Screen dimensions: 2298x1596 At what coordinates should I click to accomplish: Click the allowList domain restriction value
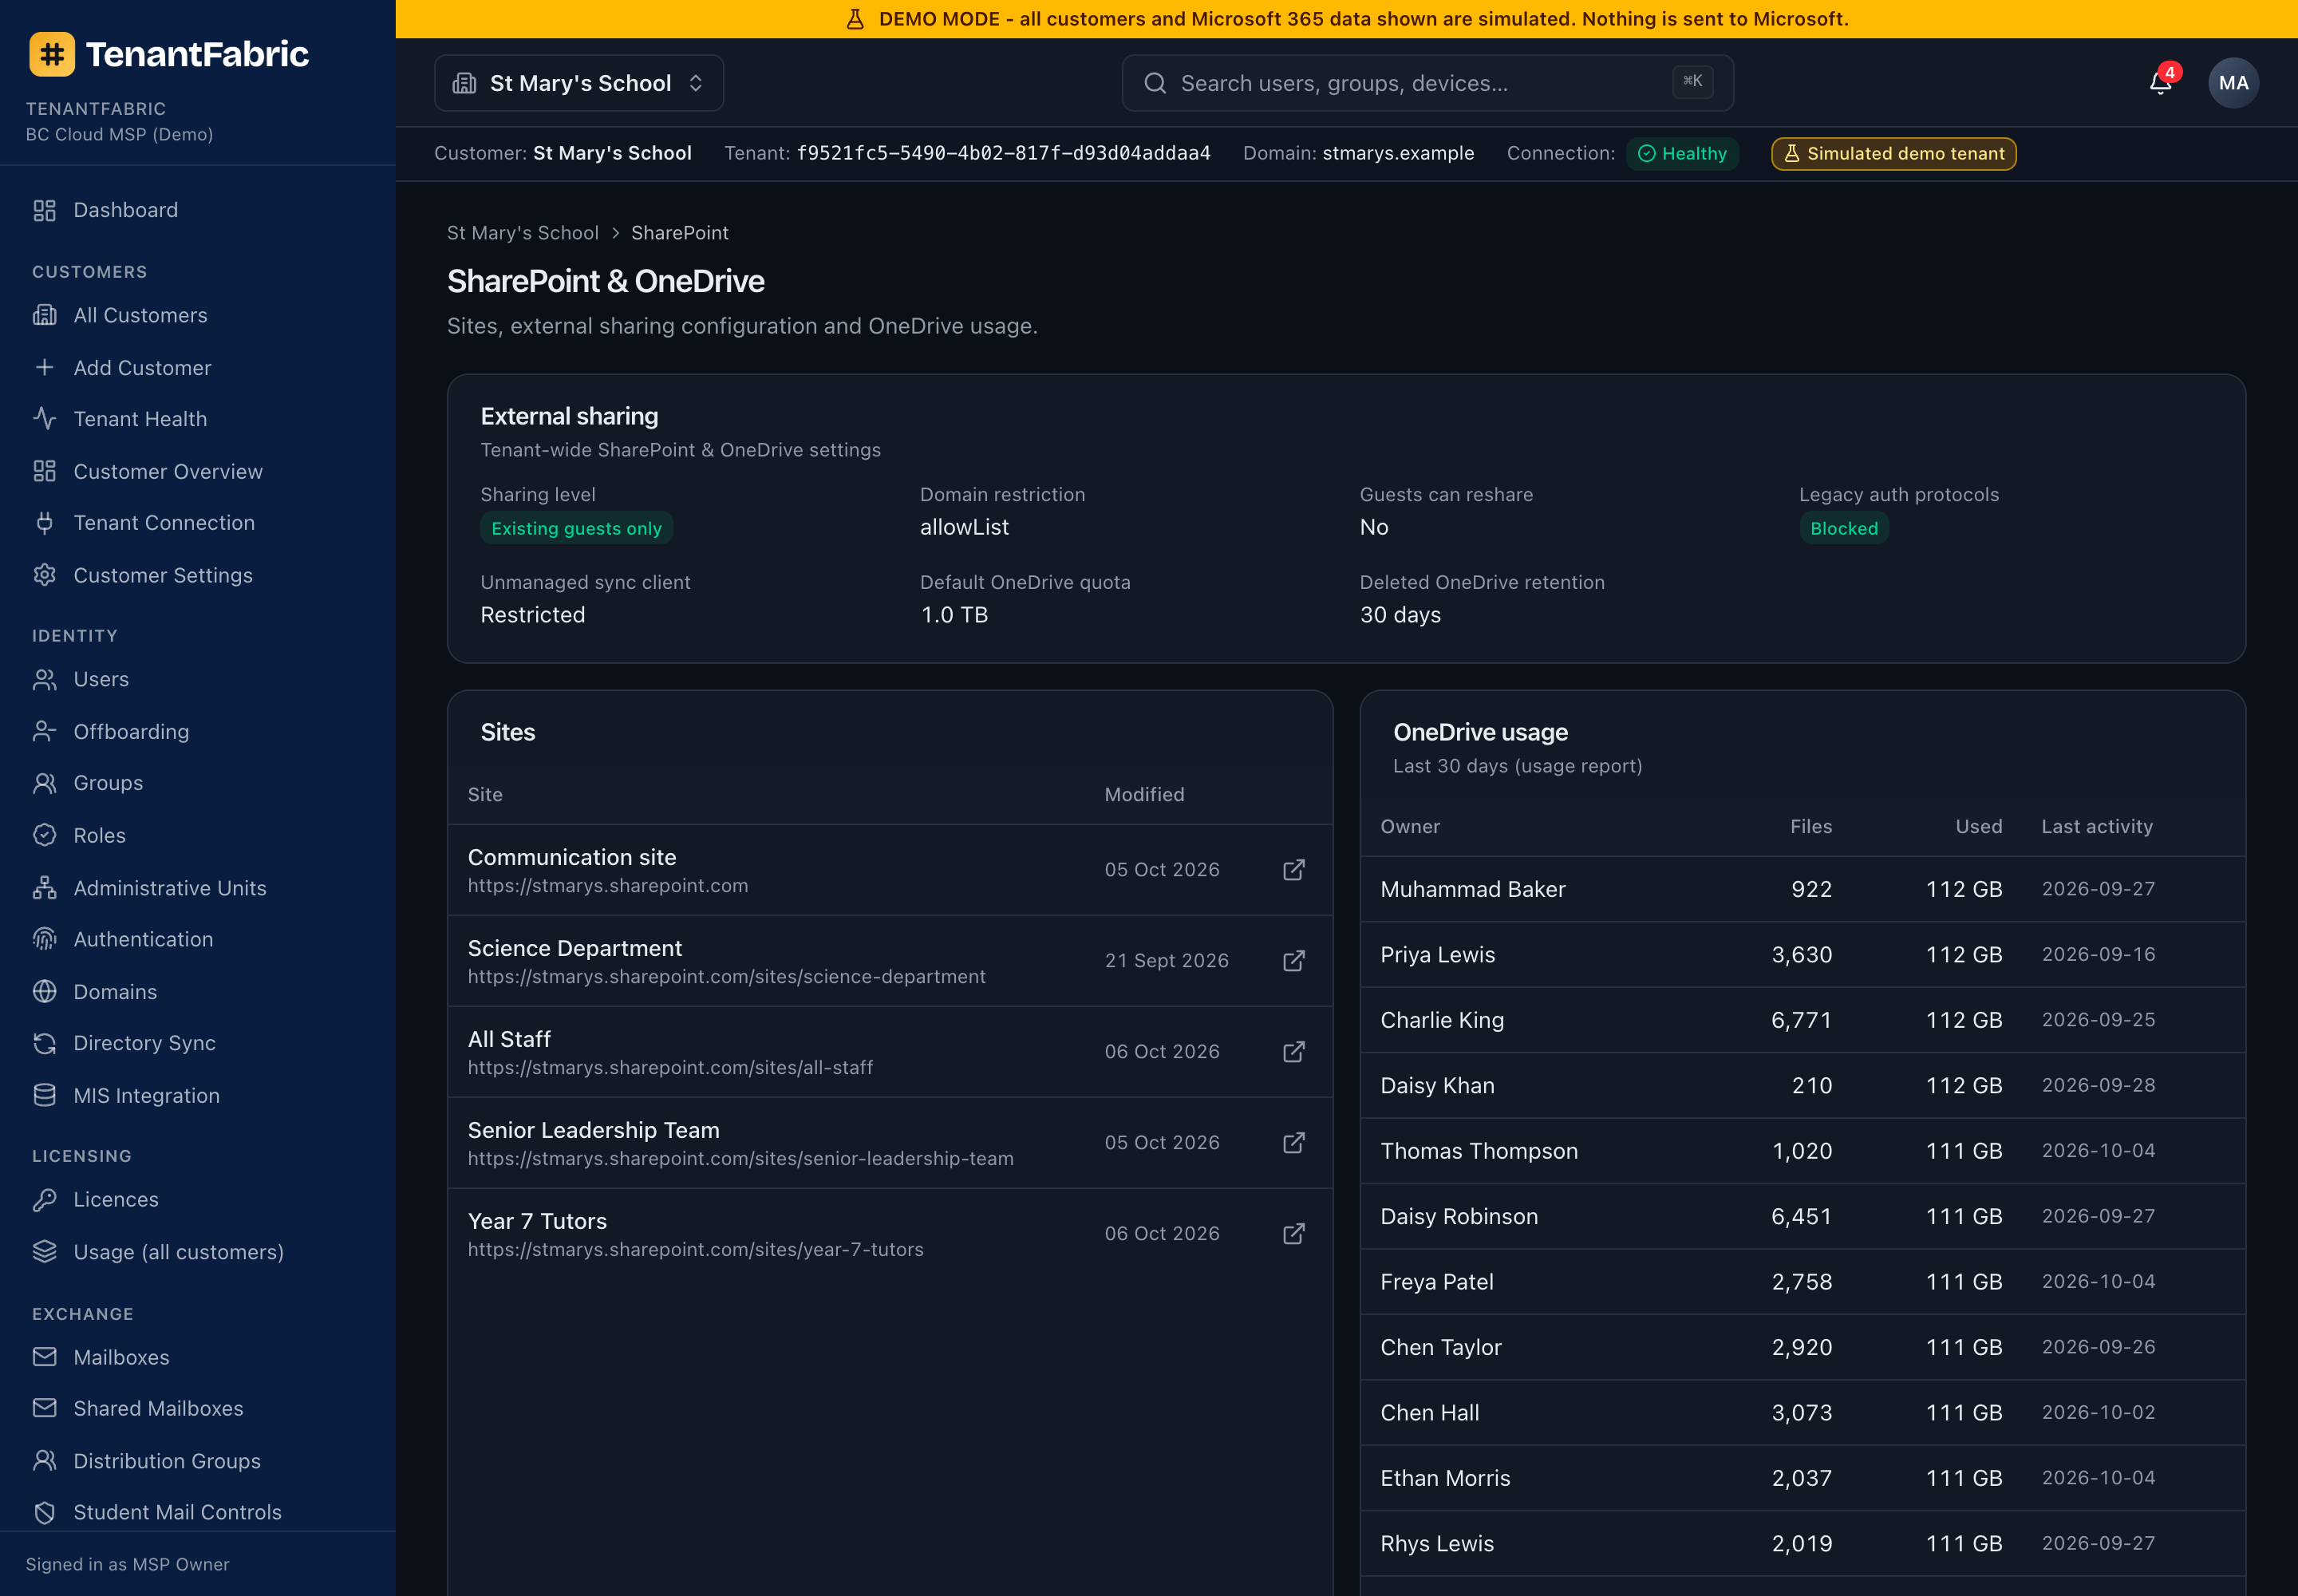pos(964,527)
